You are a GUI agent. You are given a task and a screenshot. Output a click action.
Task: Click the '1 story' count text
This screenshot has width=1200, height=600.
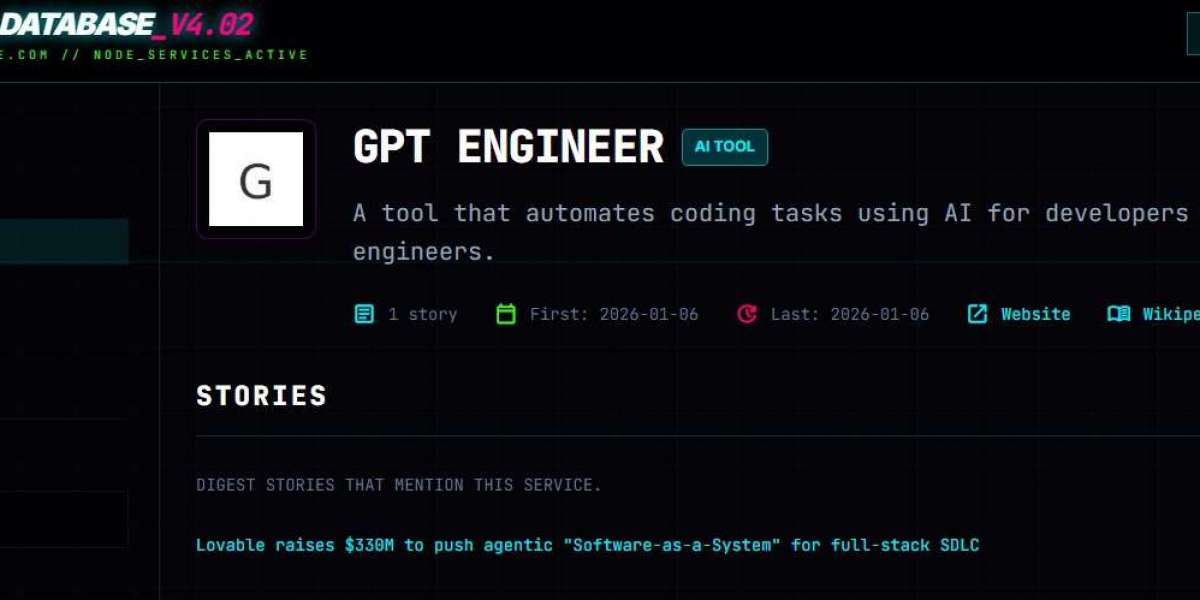click(423, 314)
